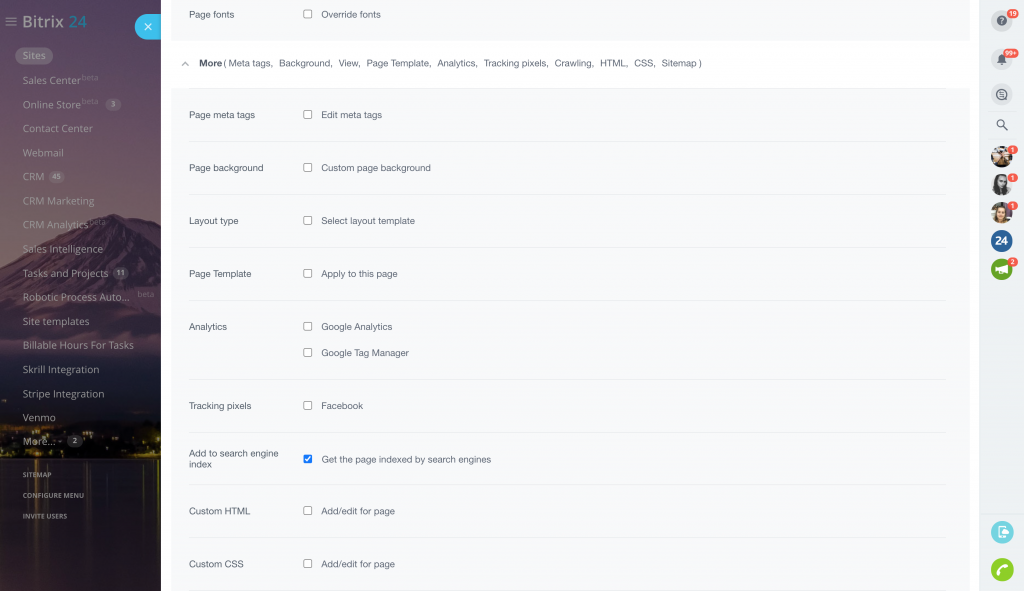The height and width of the screenshot is (591, 1024).
Task: Open CRM in the left menu
Action: pos(34,177)
